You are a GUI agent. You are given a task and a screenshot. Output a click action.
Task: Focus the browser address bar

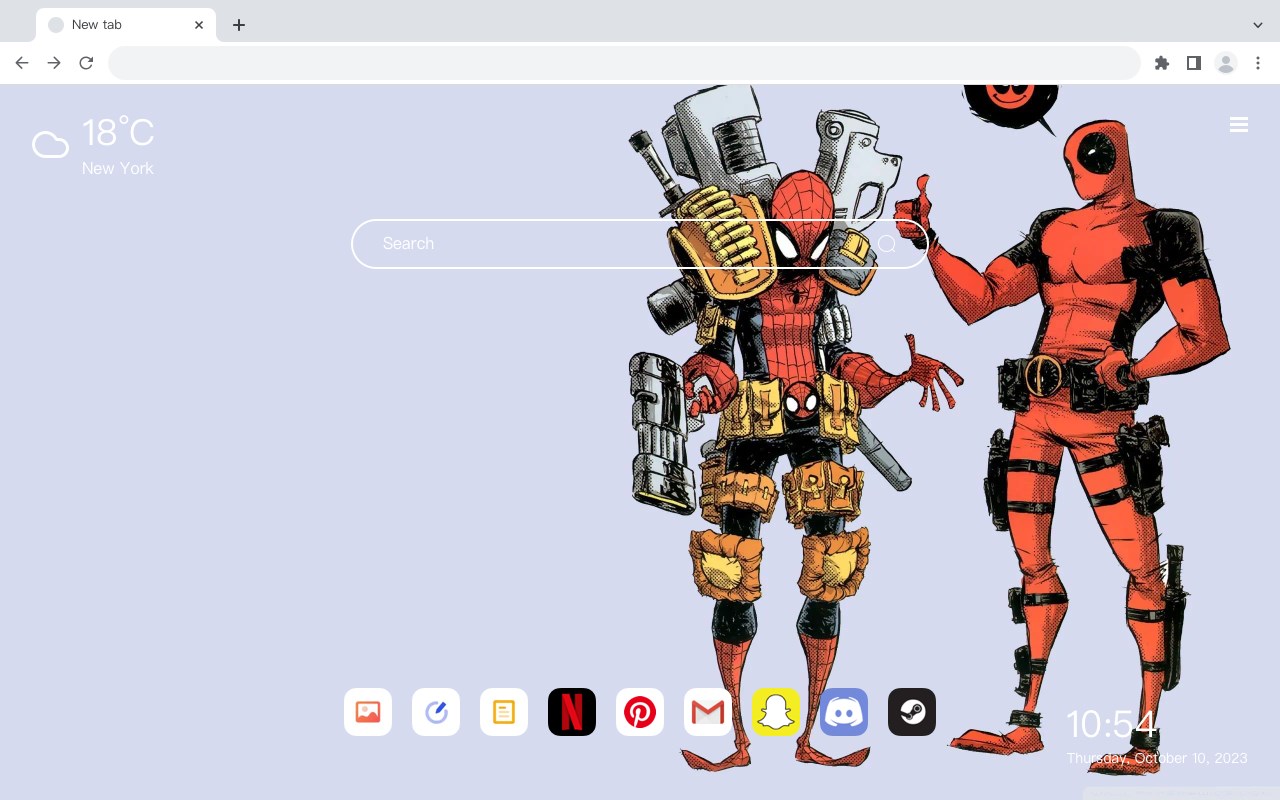[624, 63]
